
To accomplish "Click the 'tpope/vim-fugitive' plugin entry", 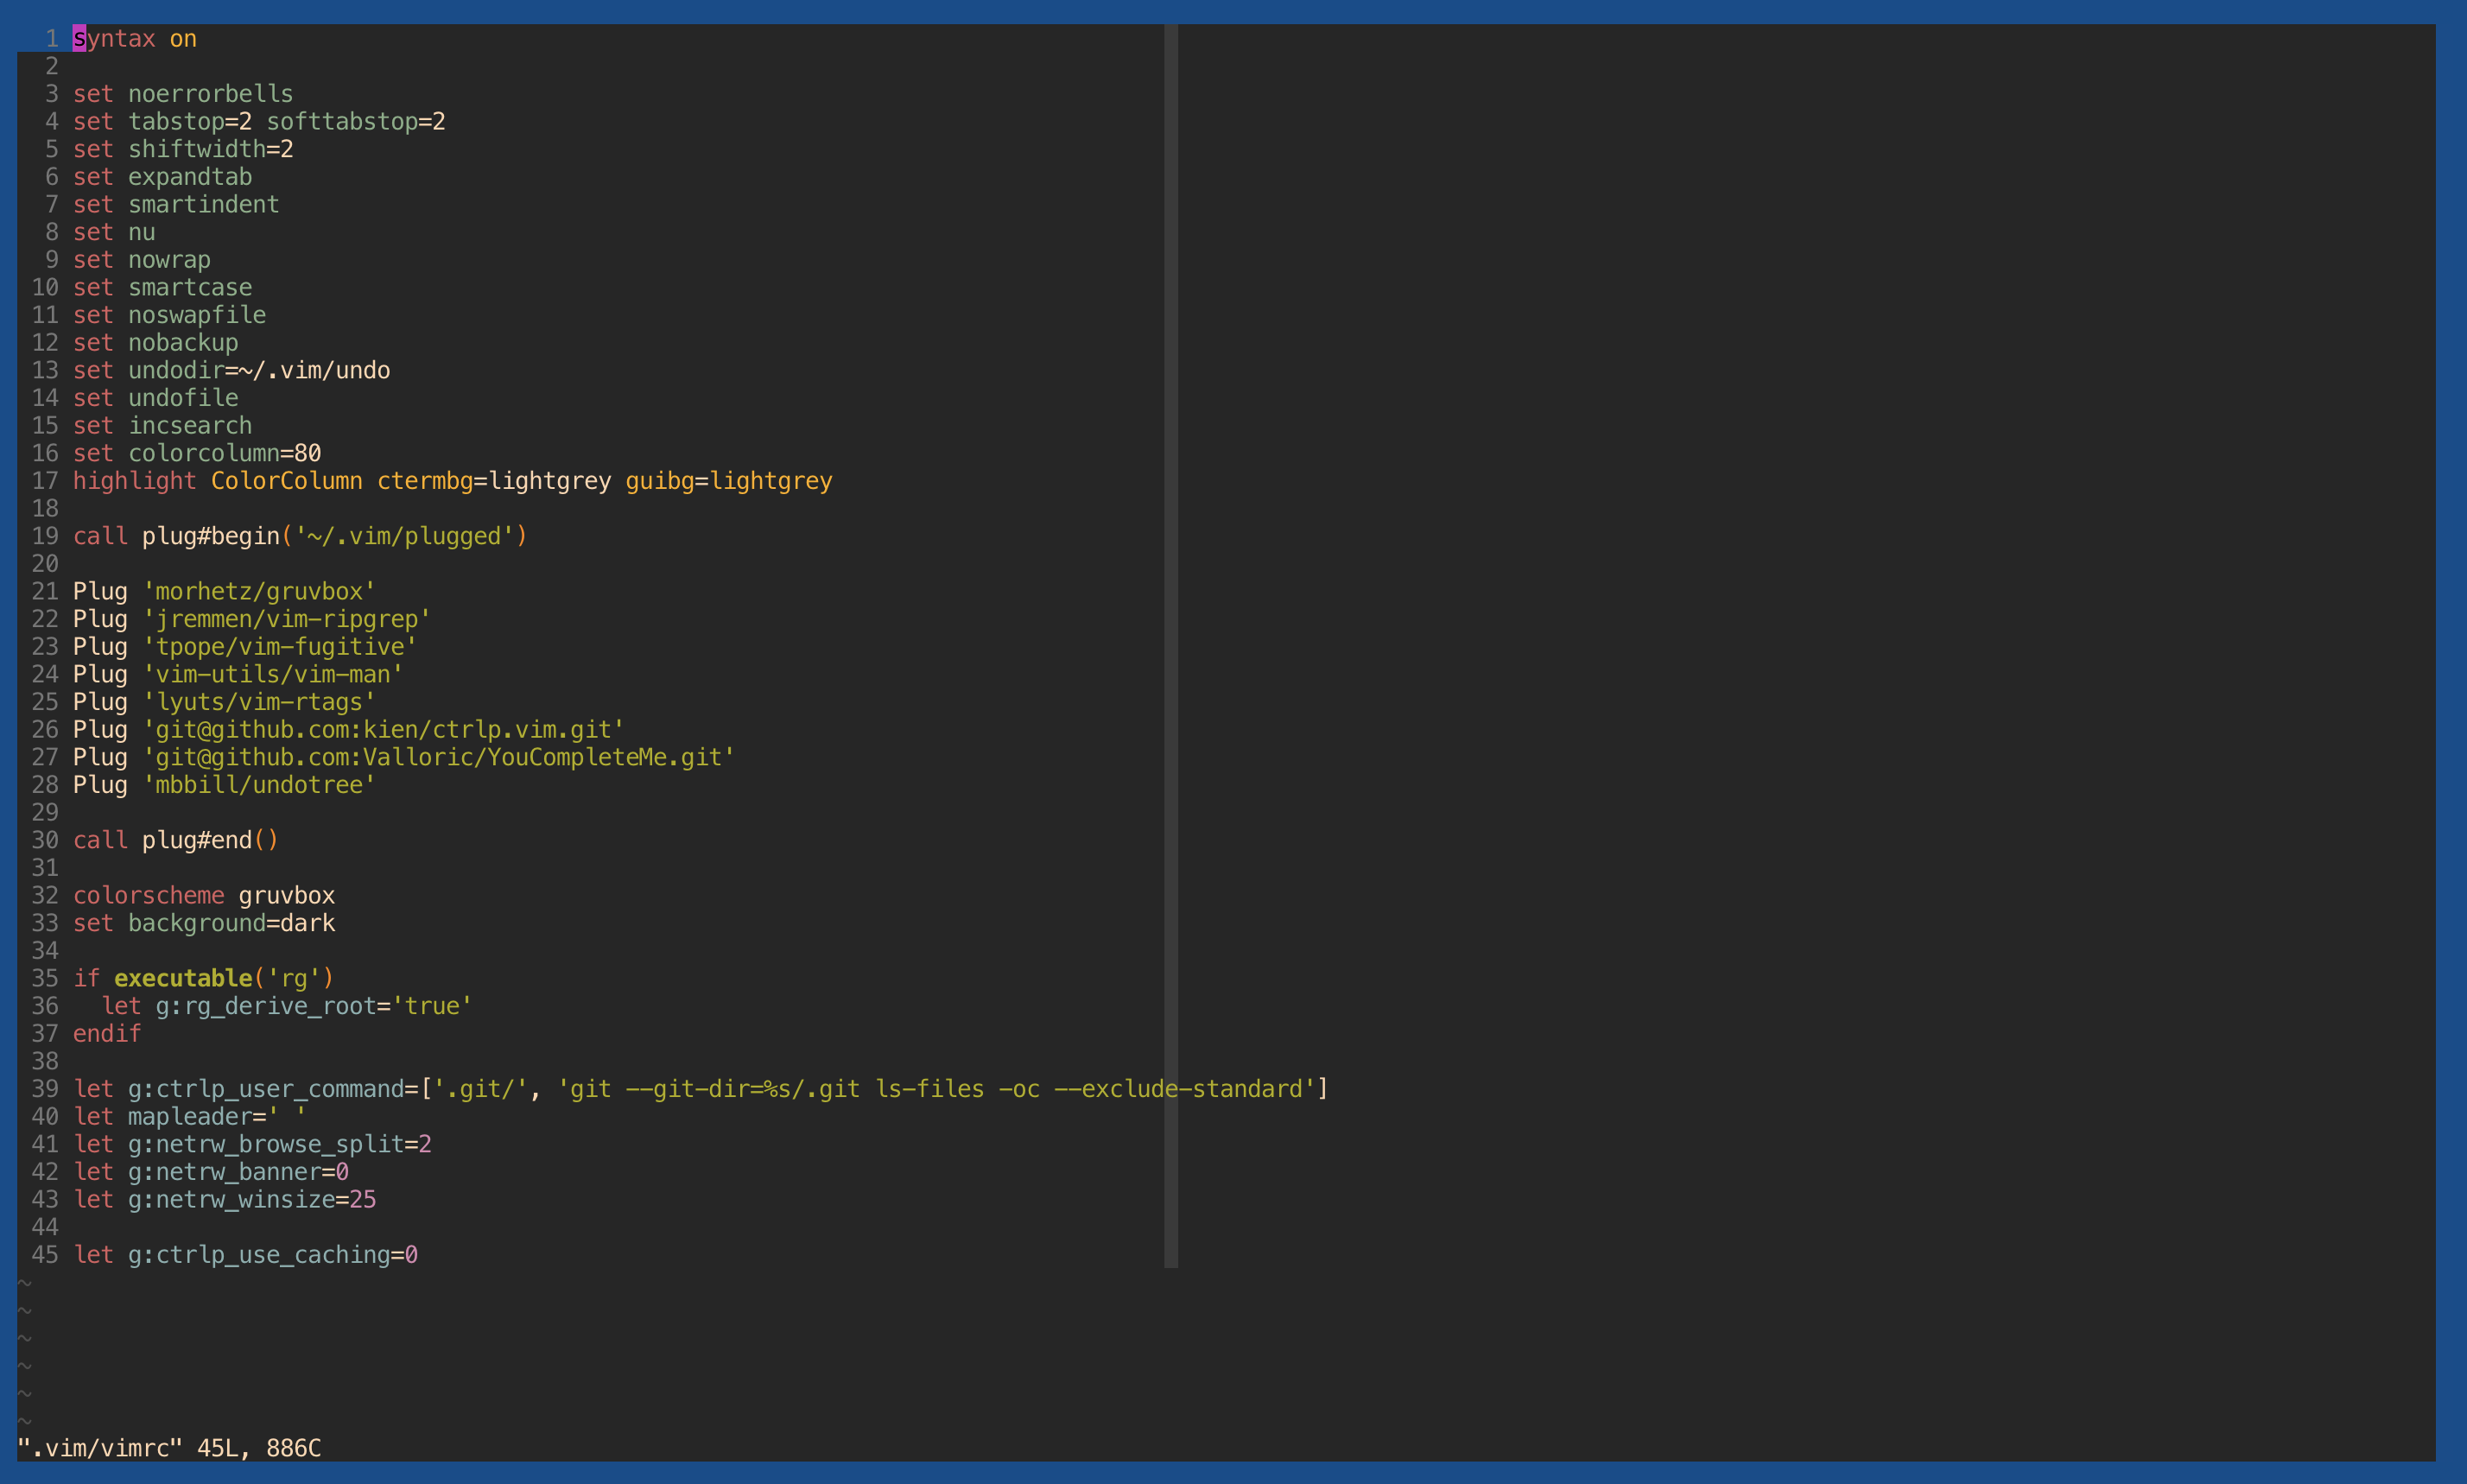I will pyautogui.click(x=279, y=647).
